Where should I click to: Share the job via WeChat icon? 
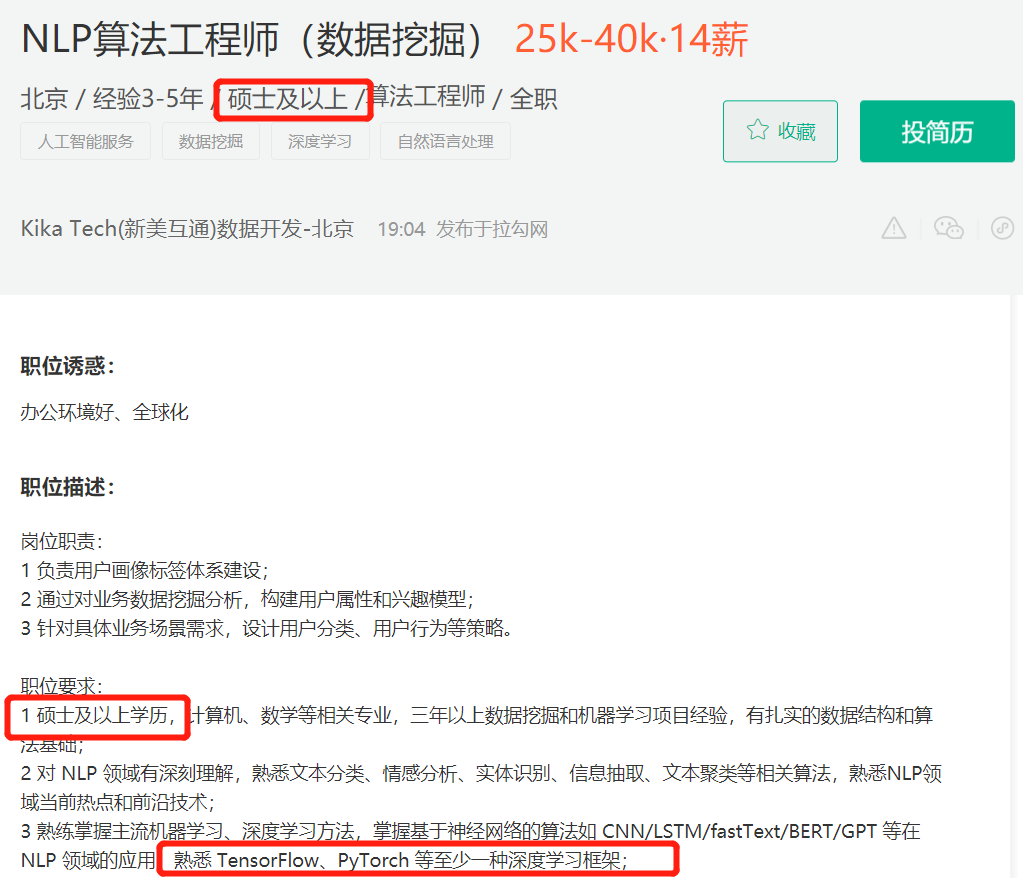[949, 228]
